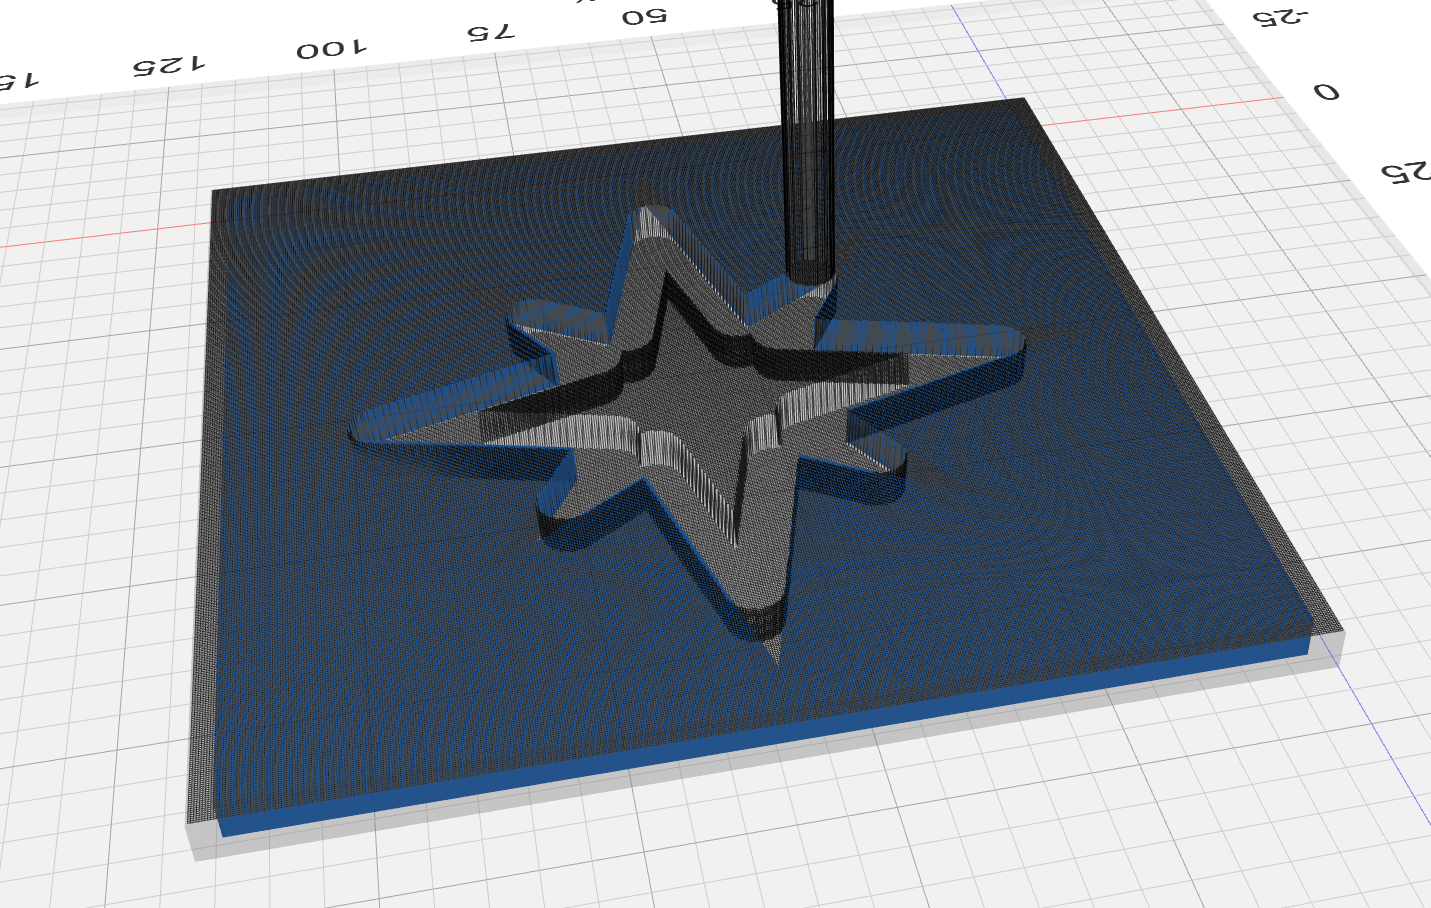
Task: Click the mirrored axis label 75
Action: click(491, 32)
